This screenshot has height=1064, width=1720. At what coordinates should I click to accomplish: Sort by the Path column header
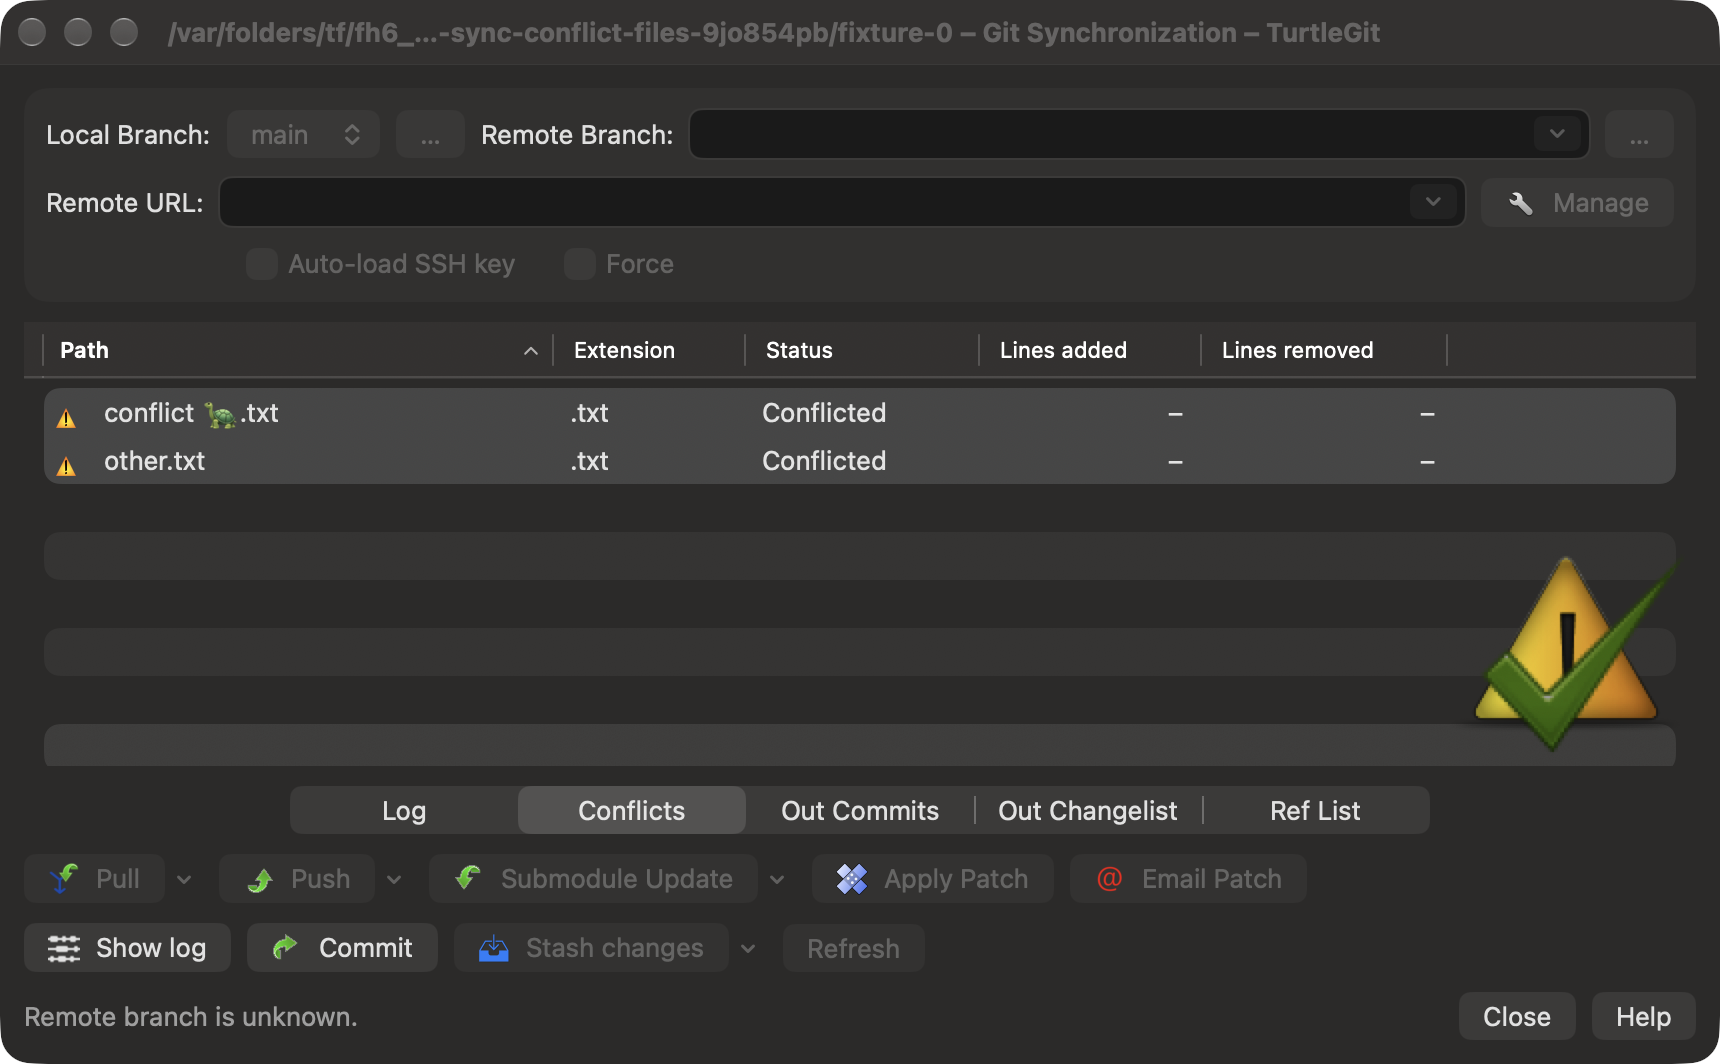coord(298,350)
